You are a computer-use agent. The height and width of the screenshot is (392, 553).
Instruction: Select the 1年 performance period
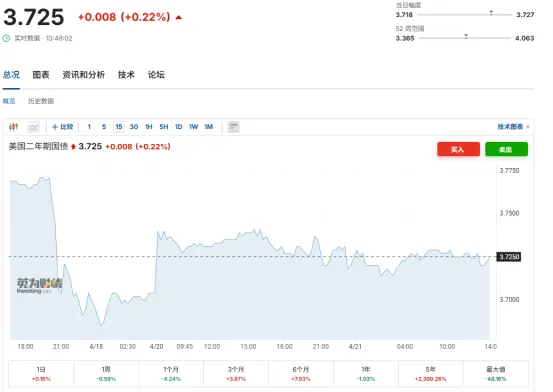click(366, 374)
